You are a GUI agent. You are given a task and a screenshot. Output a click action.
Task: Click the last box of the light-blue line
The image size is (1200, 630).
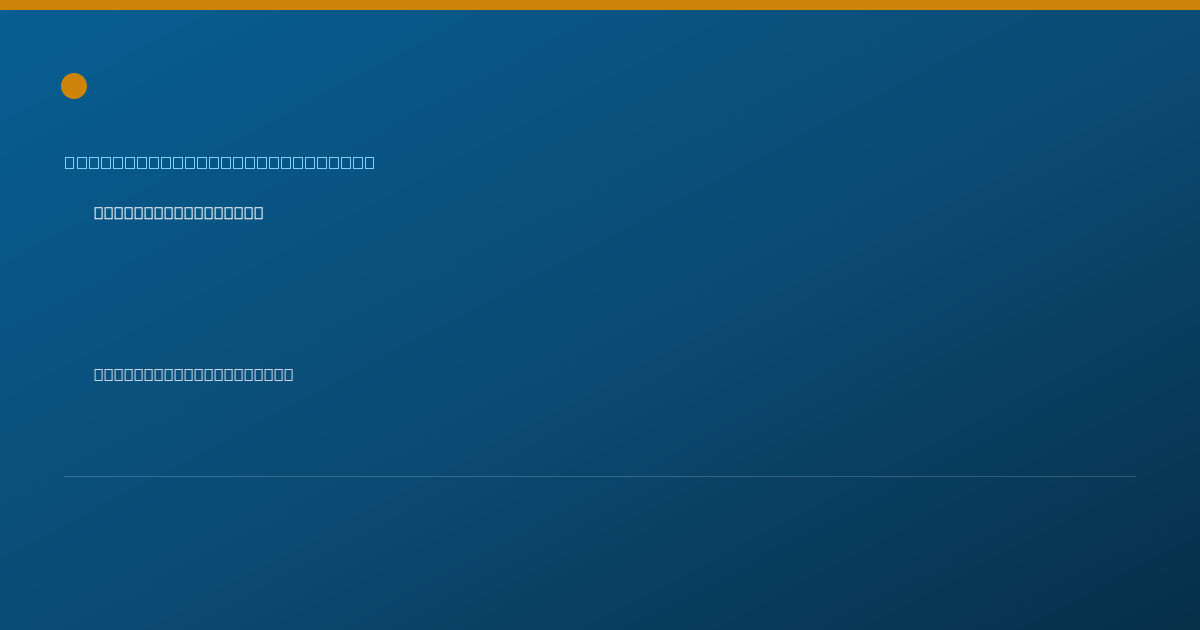(x=369, y=162)
